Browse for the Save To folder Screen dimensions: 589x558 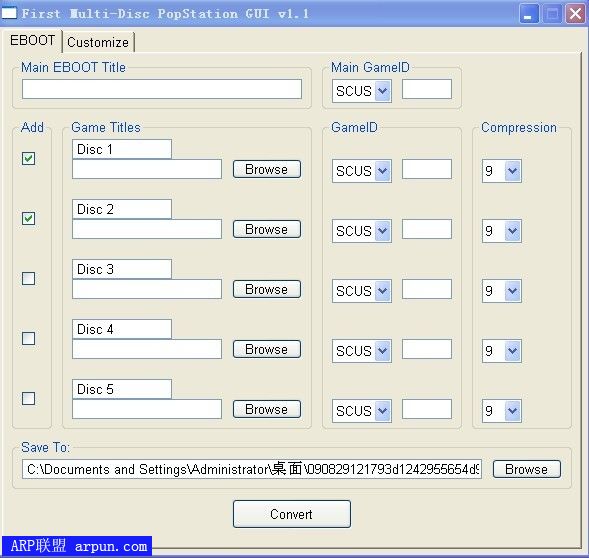click(527, 469)
